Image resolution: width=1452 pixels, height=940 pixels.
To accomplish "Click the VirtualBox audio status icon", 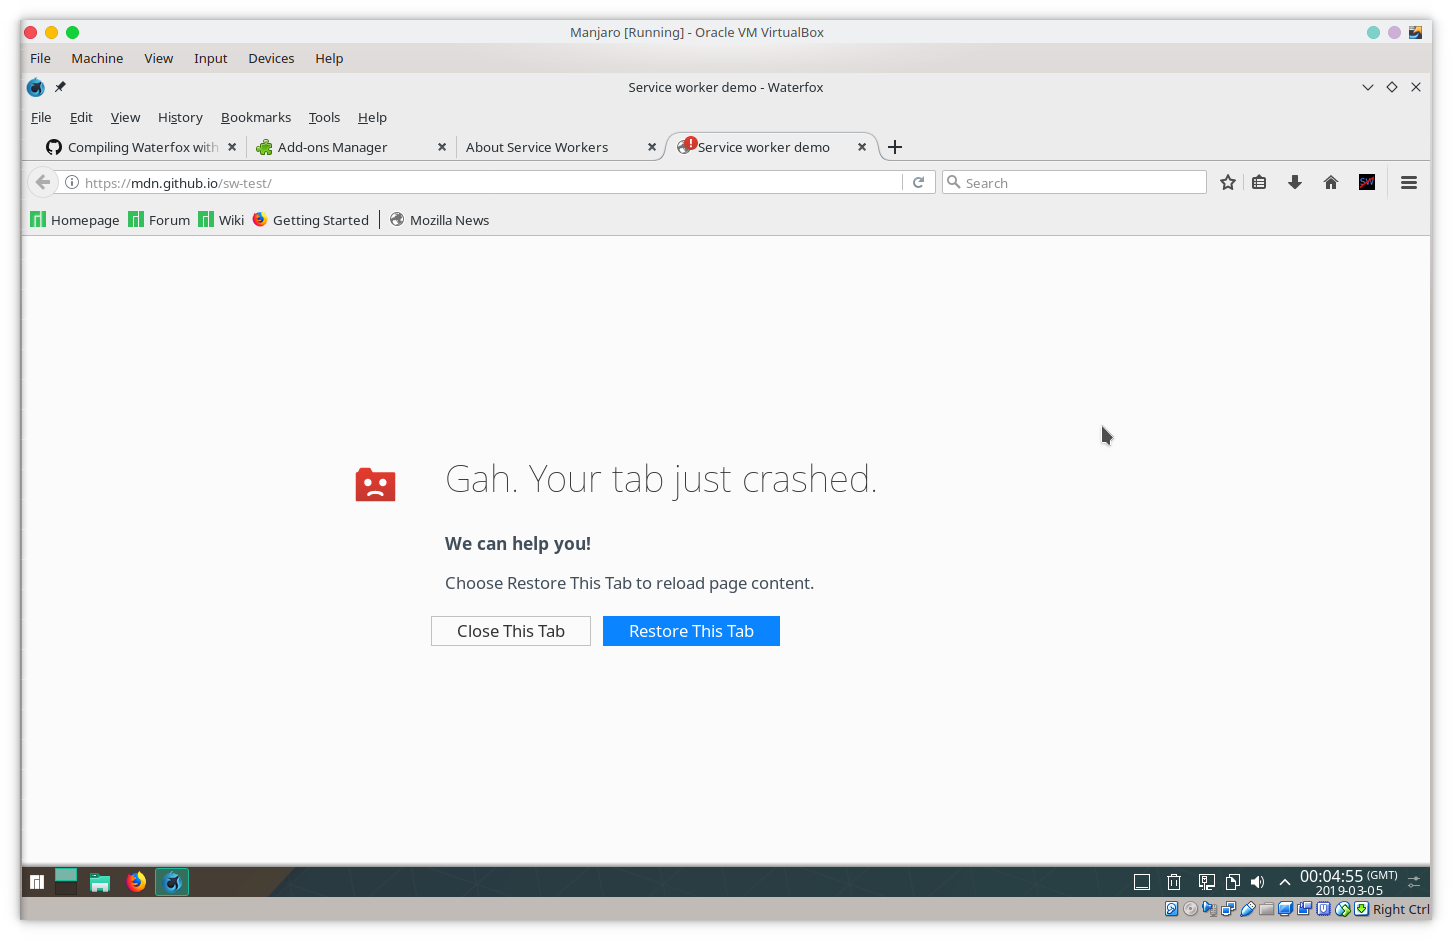I will (1209, 909).
